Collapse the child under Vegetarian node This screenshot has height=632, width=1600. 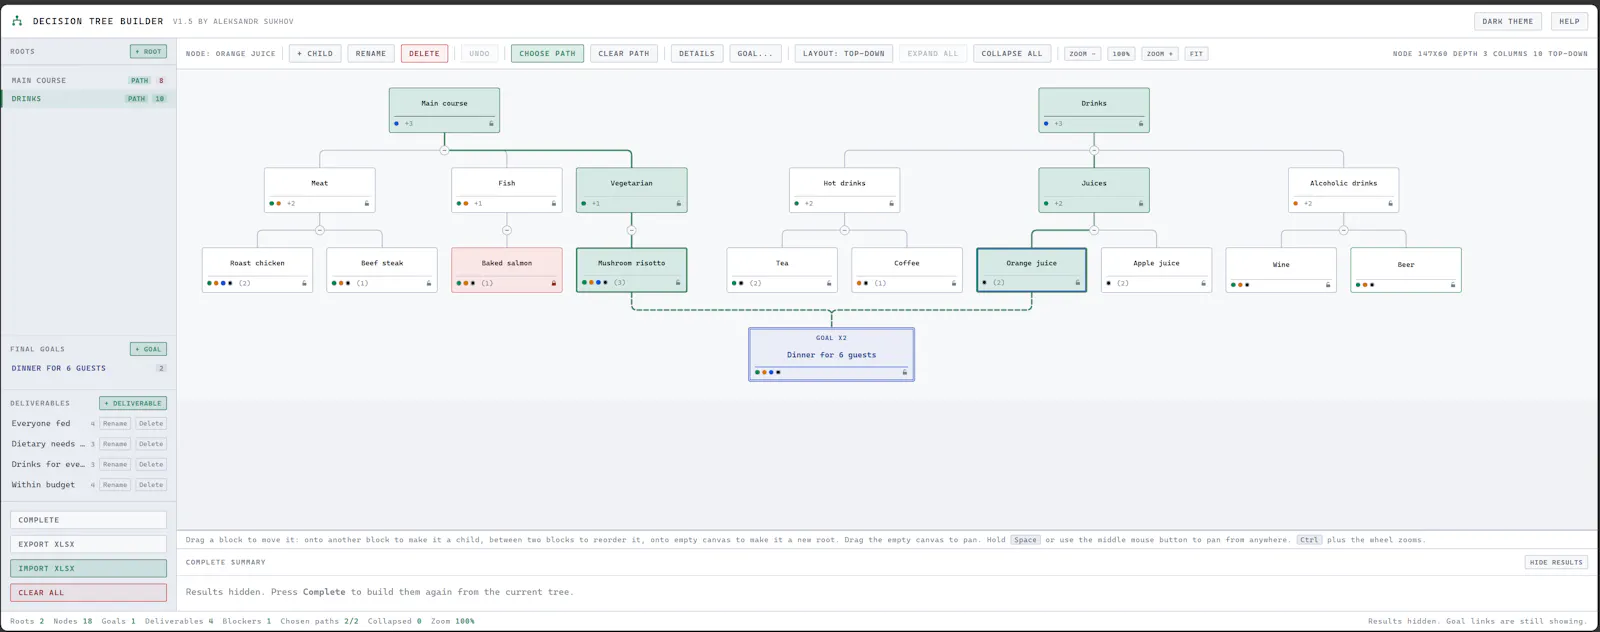pyautogui.click(x=632, y=231)
